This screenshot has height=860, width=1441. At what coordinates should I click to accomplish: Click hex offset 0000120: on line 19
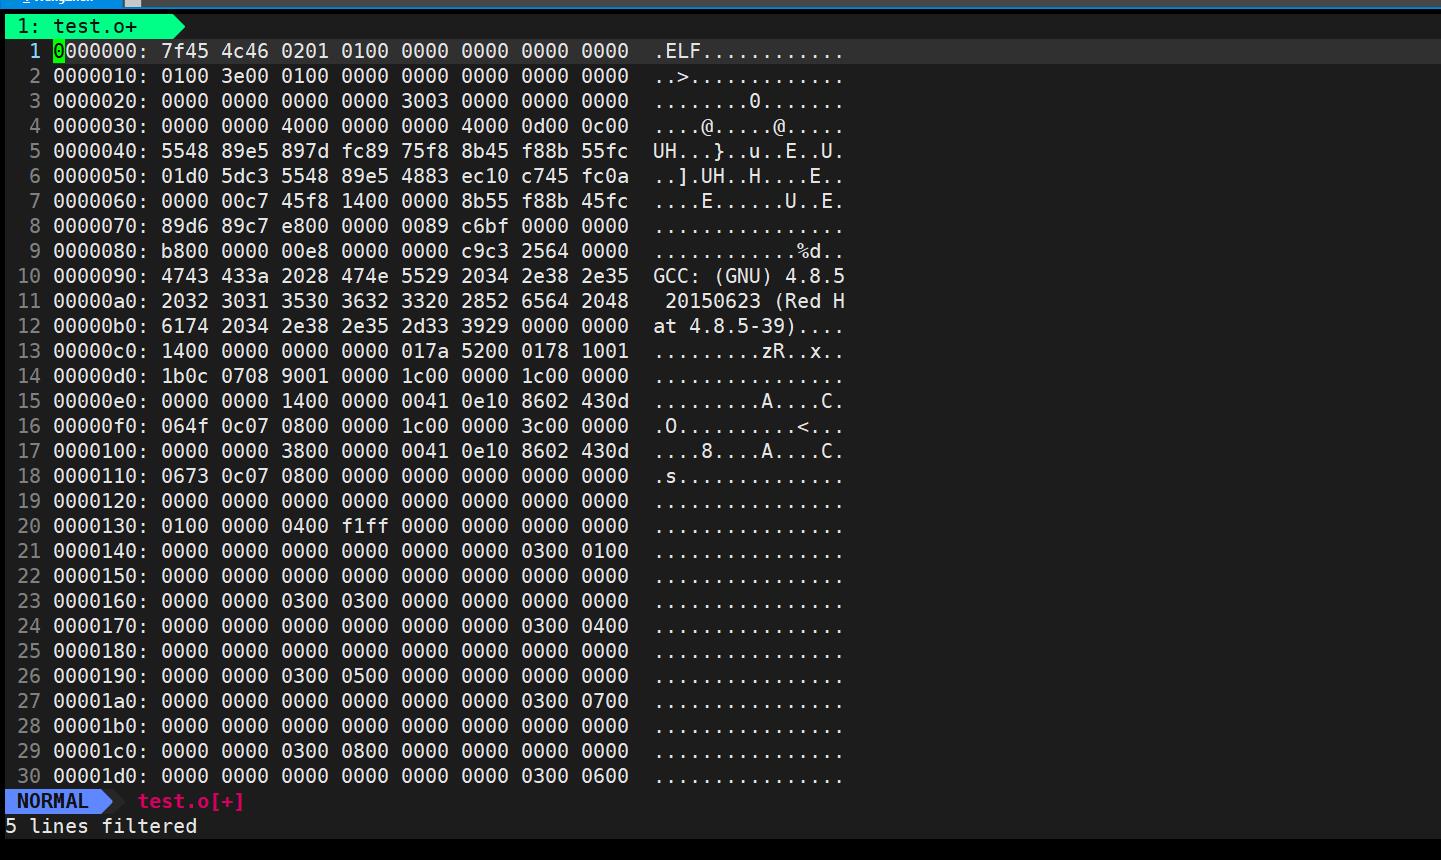point(101,501)
